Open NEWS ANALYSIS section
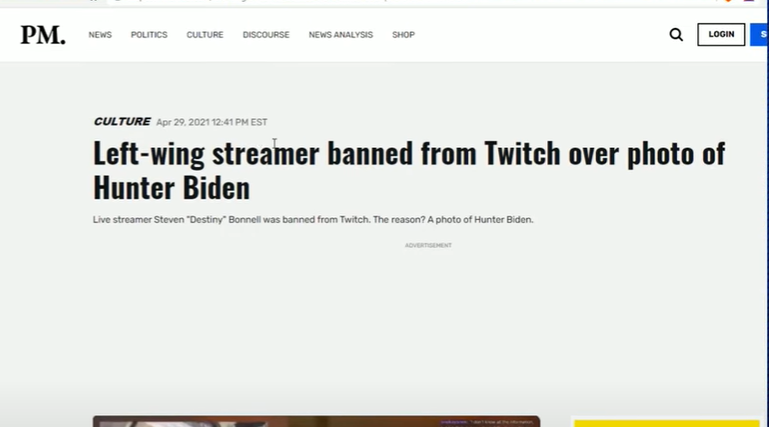Viewport: 769px width, 427px height. 341,35
